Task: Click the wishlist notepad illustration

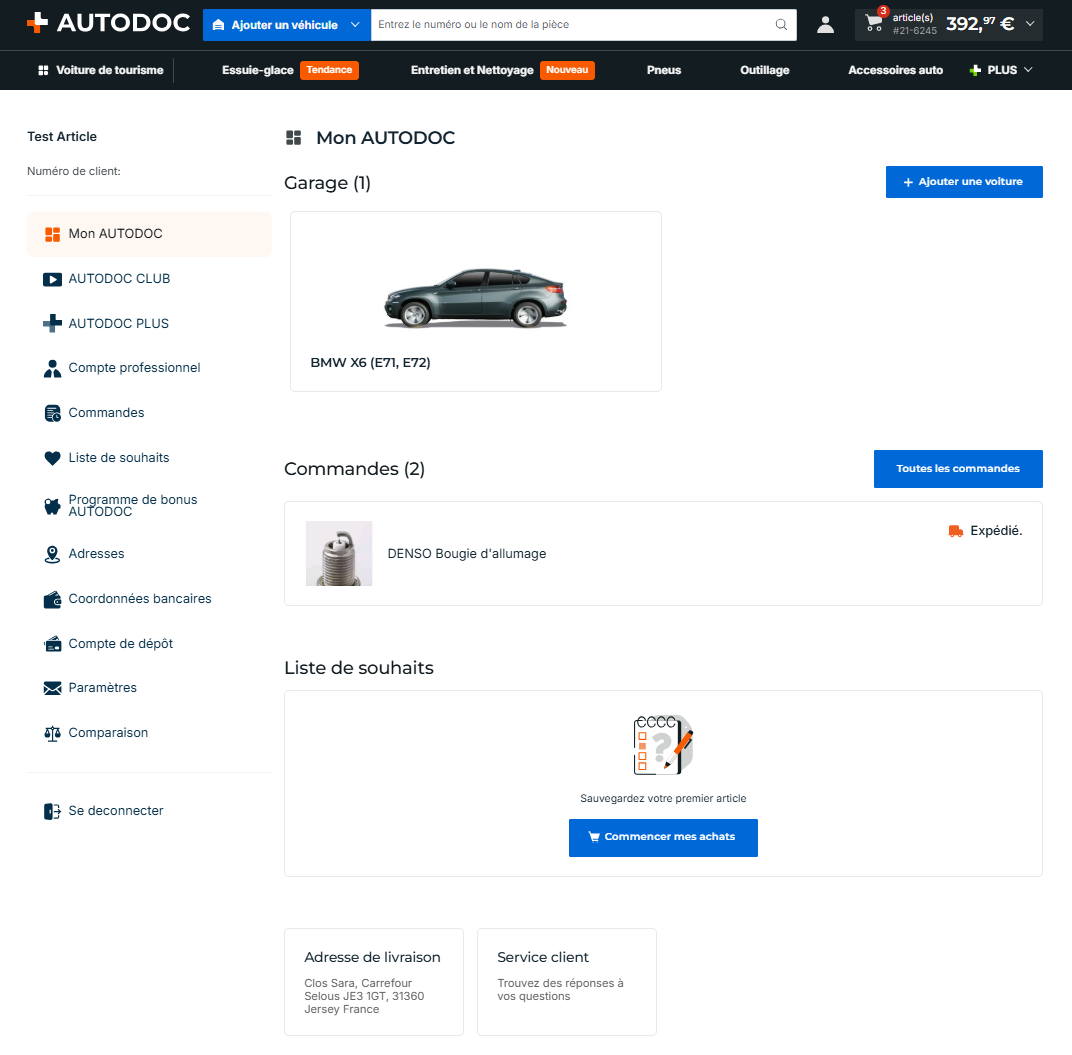Action: pos(663,745)
